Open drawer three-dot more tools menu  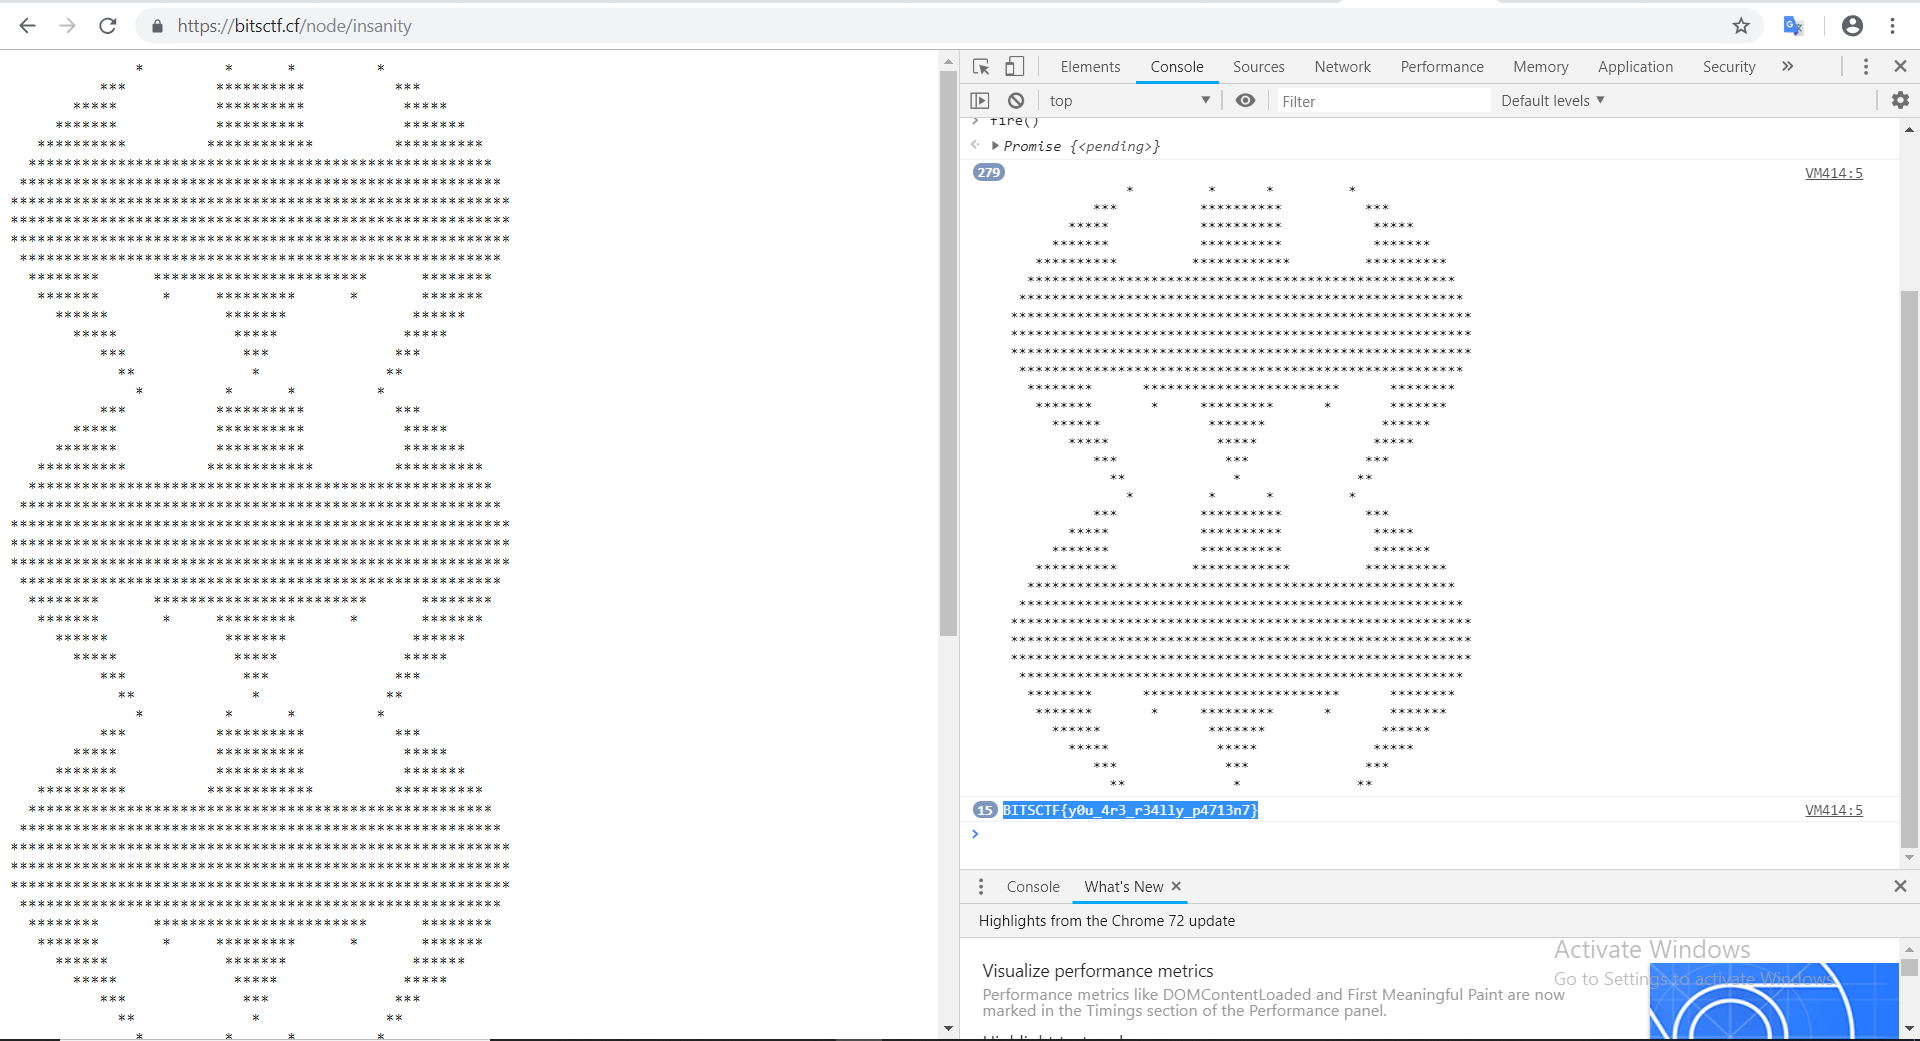coord(981,886)
